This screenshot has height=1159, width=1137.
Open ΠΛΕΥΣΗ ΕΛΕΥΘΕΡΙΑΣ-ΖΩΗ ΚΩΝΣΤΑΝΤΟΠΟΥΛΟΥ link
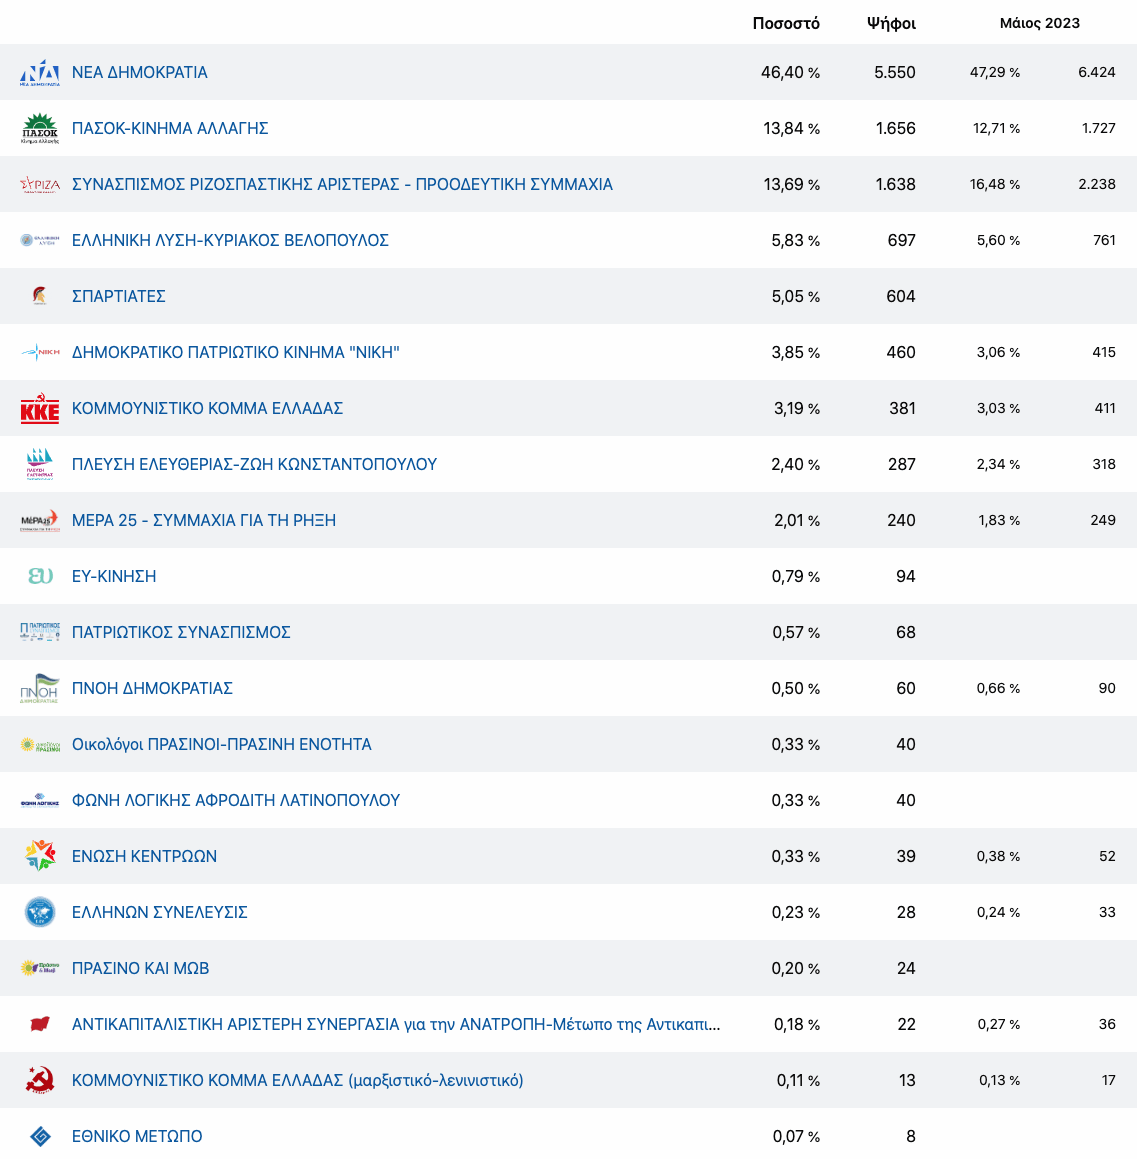(254, 464)
